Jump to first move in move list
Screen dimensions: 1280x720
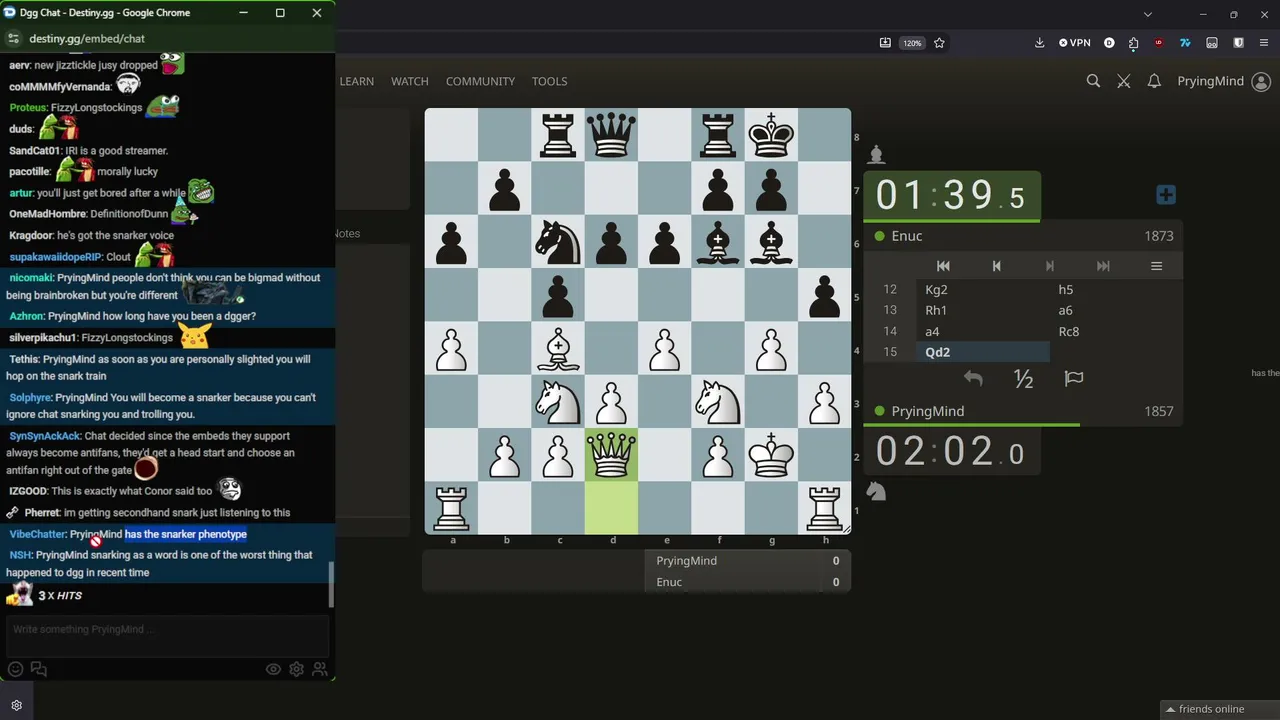(943, 266)
